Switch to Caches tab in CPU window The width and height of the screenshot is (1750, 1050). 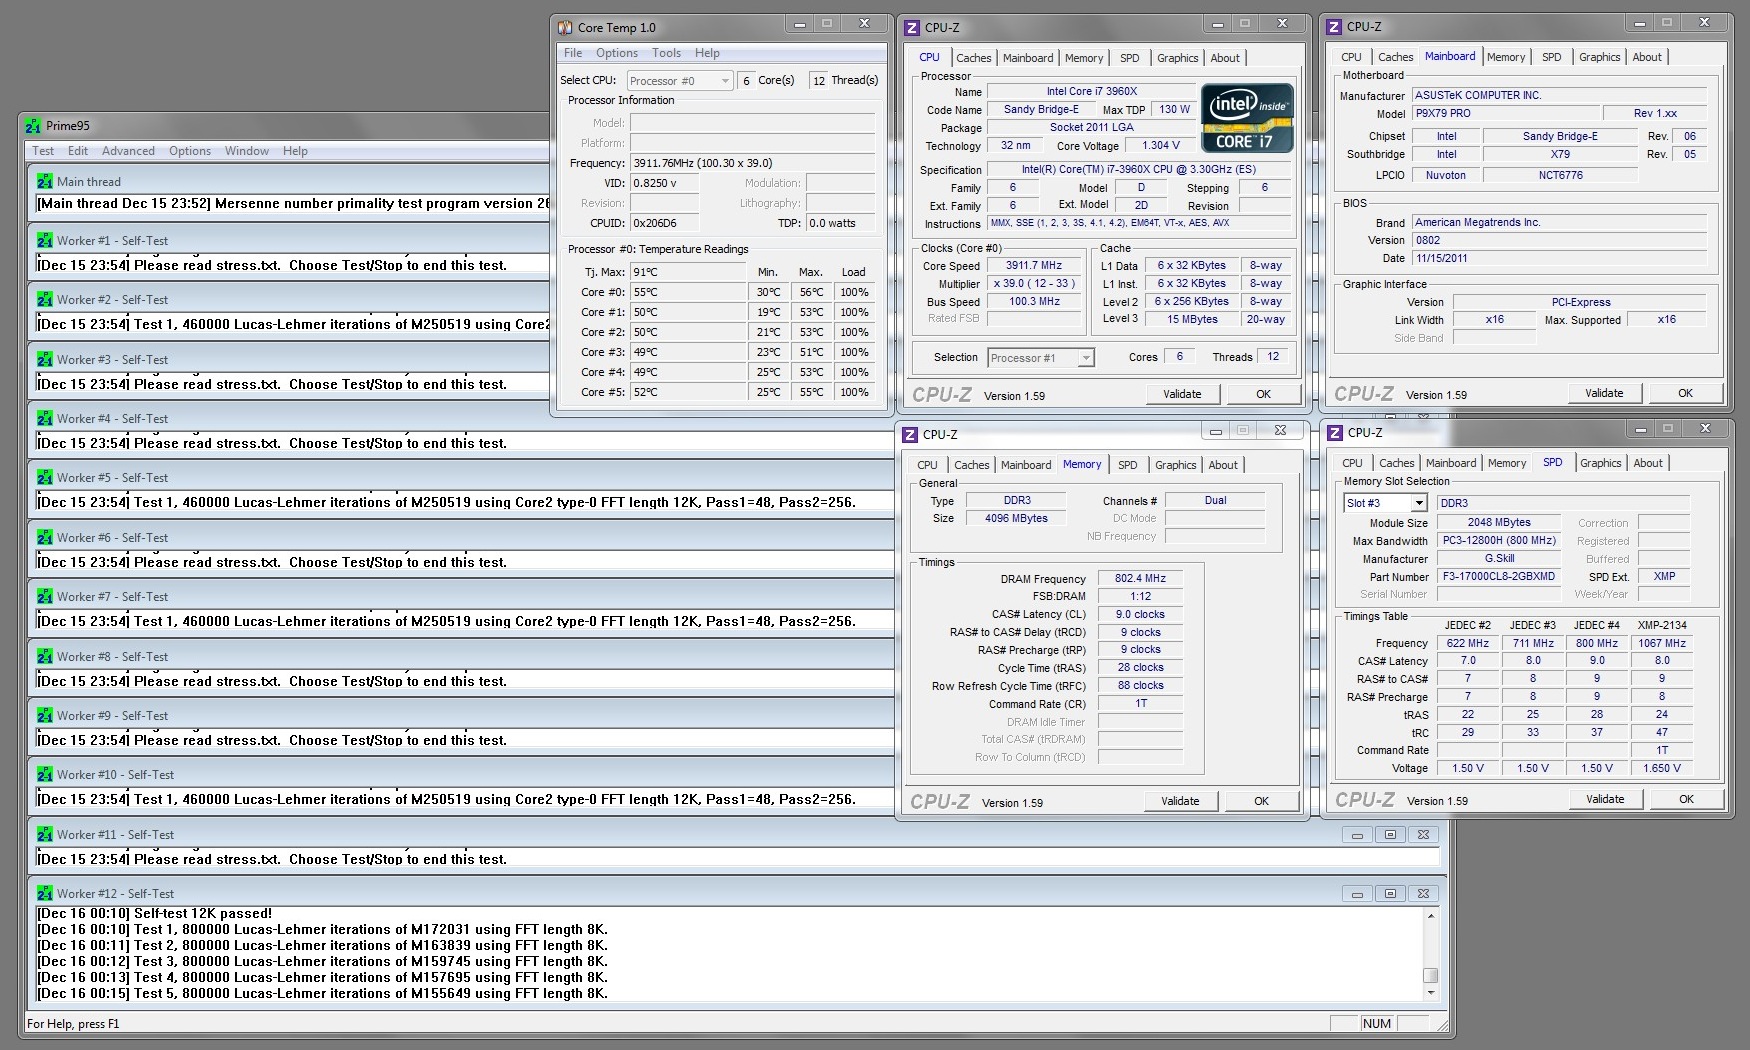973,58
